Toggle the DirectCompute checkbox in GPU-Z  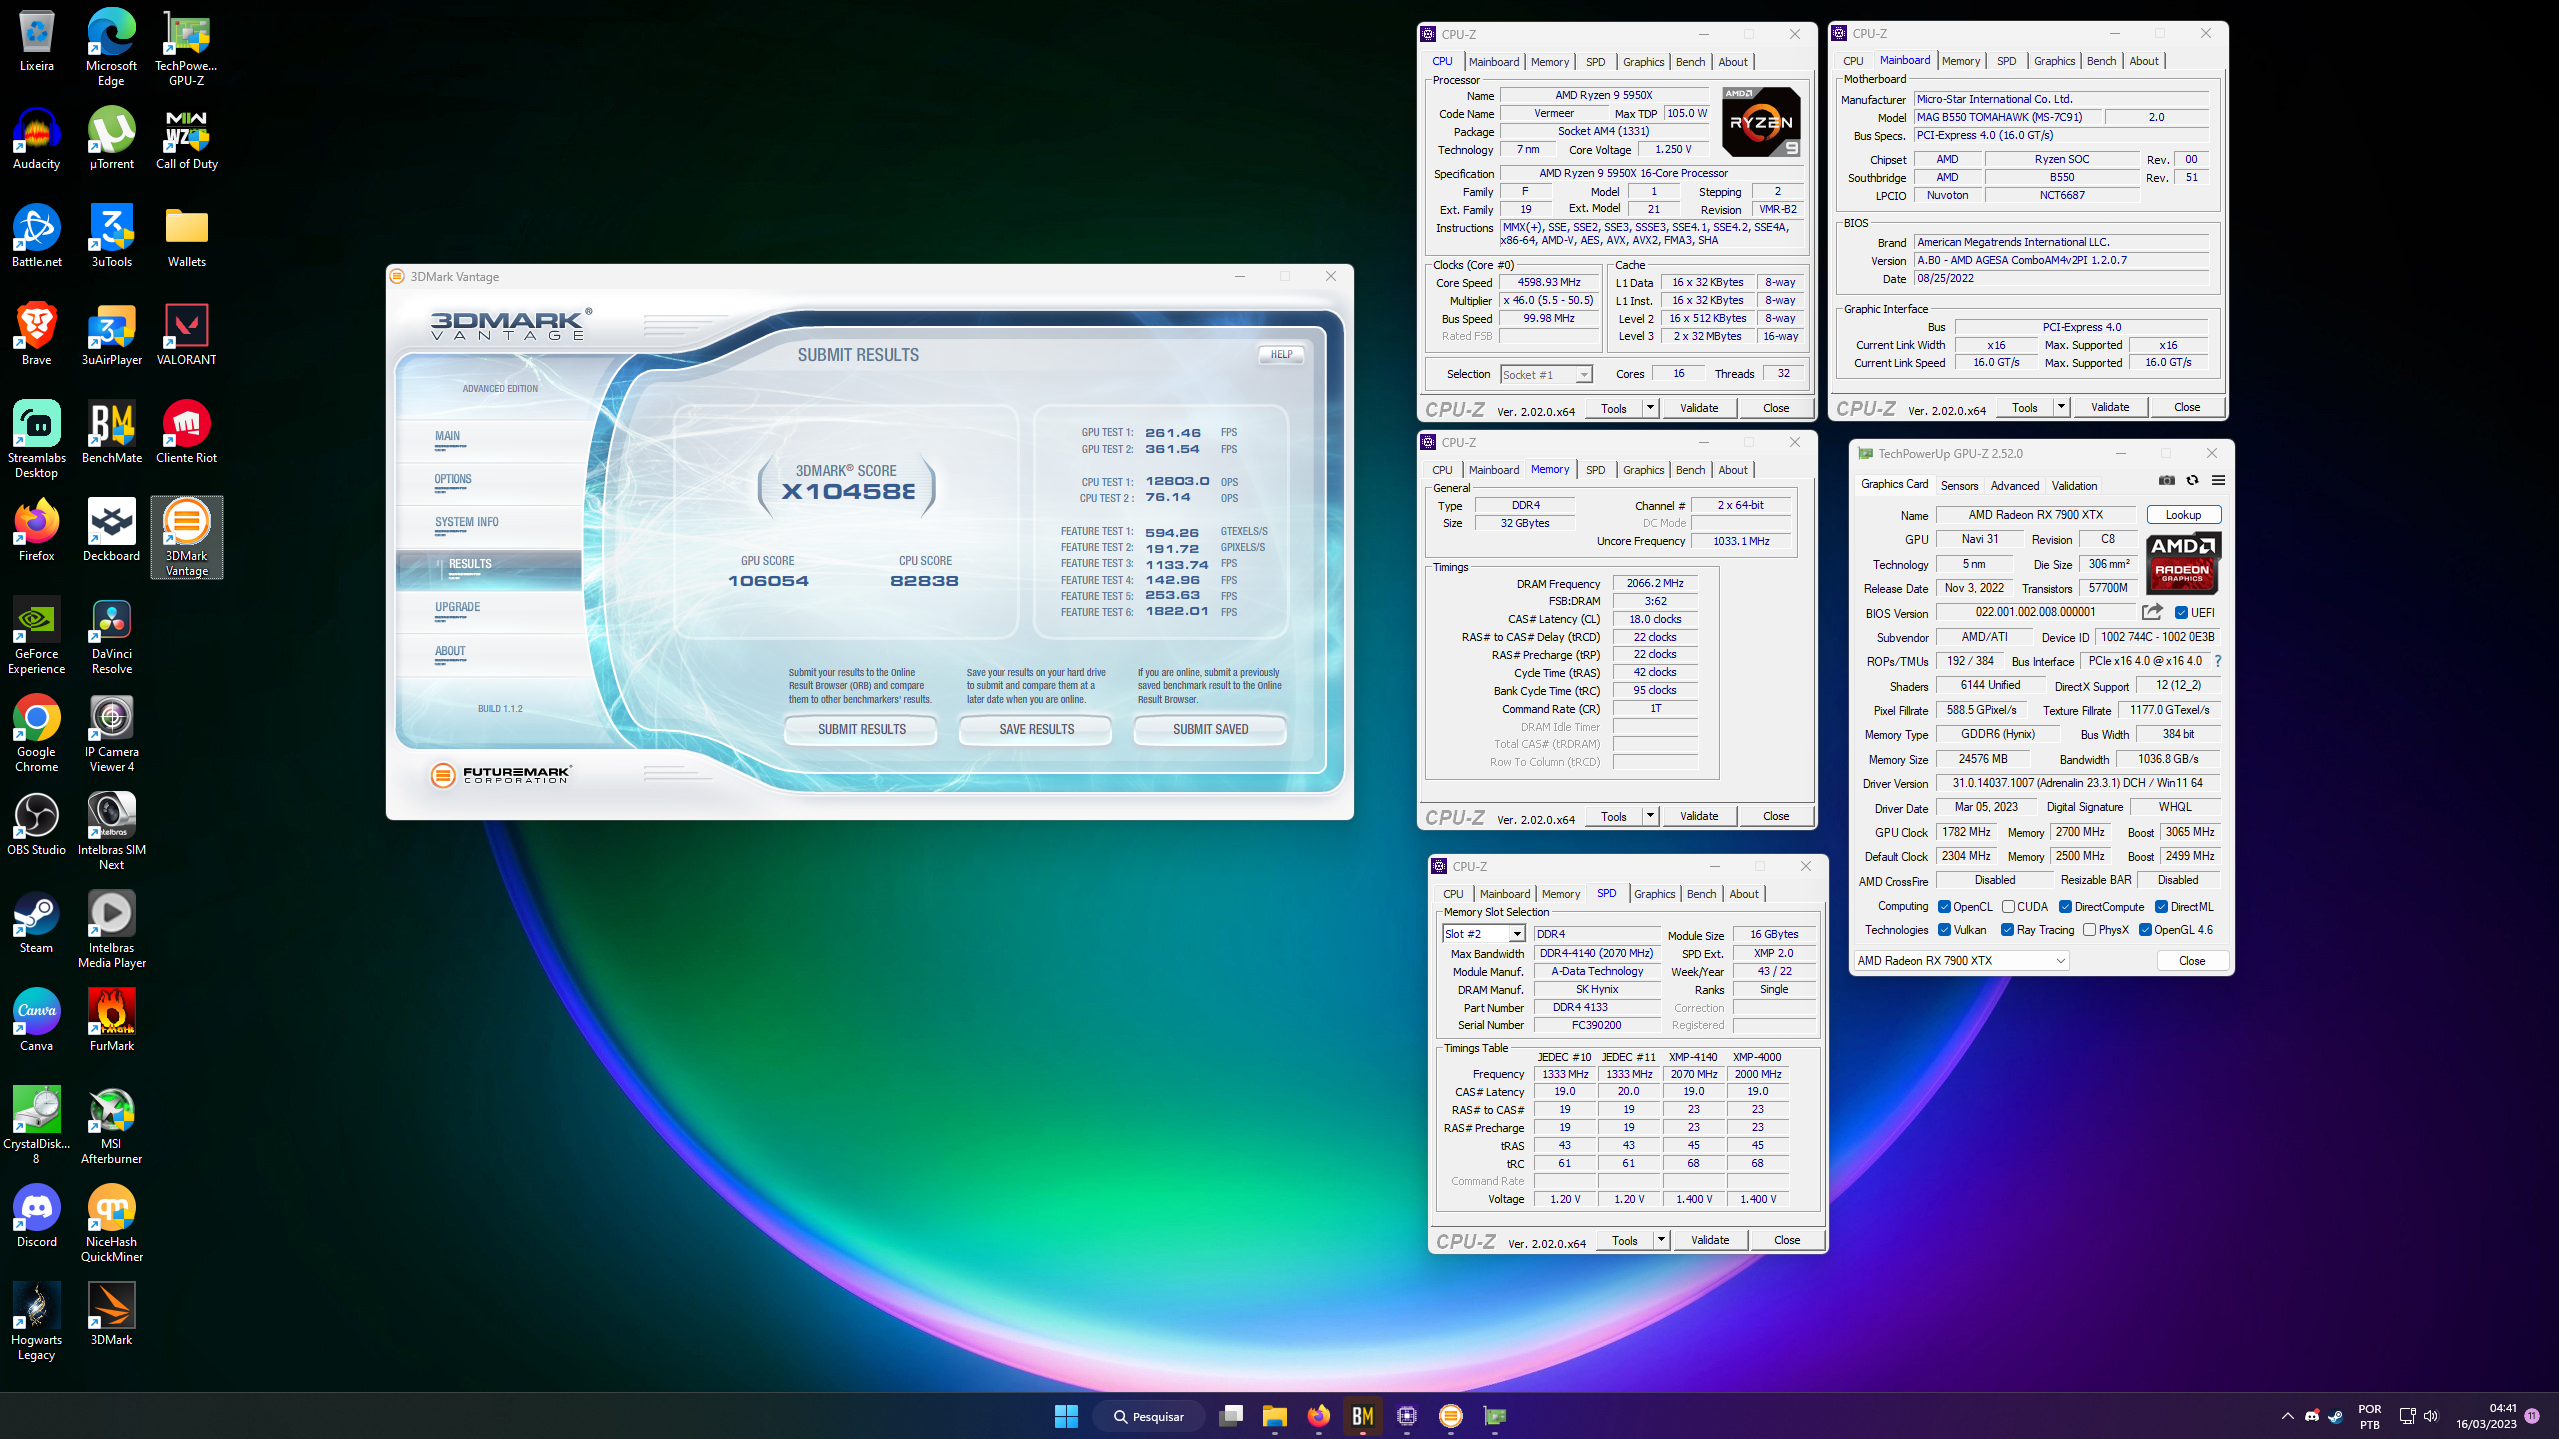tap(2065, 907)
